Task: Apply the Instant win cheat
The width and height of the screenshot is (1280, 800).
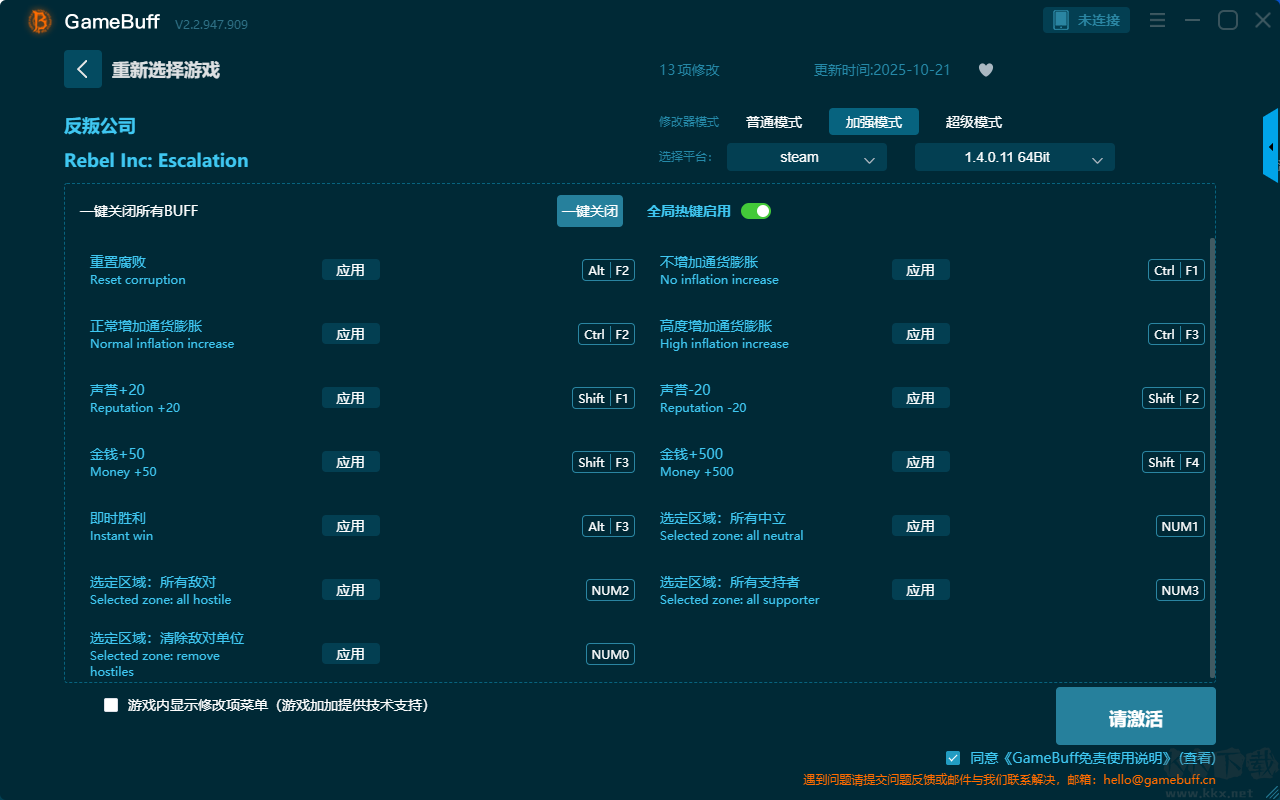Action: pyautogui.click(x=350, y=526)
